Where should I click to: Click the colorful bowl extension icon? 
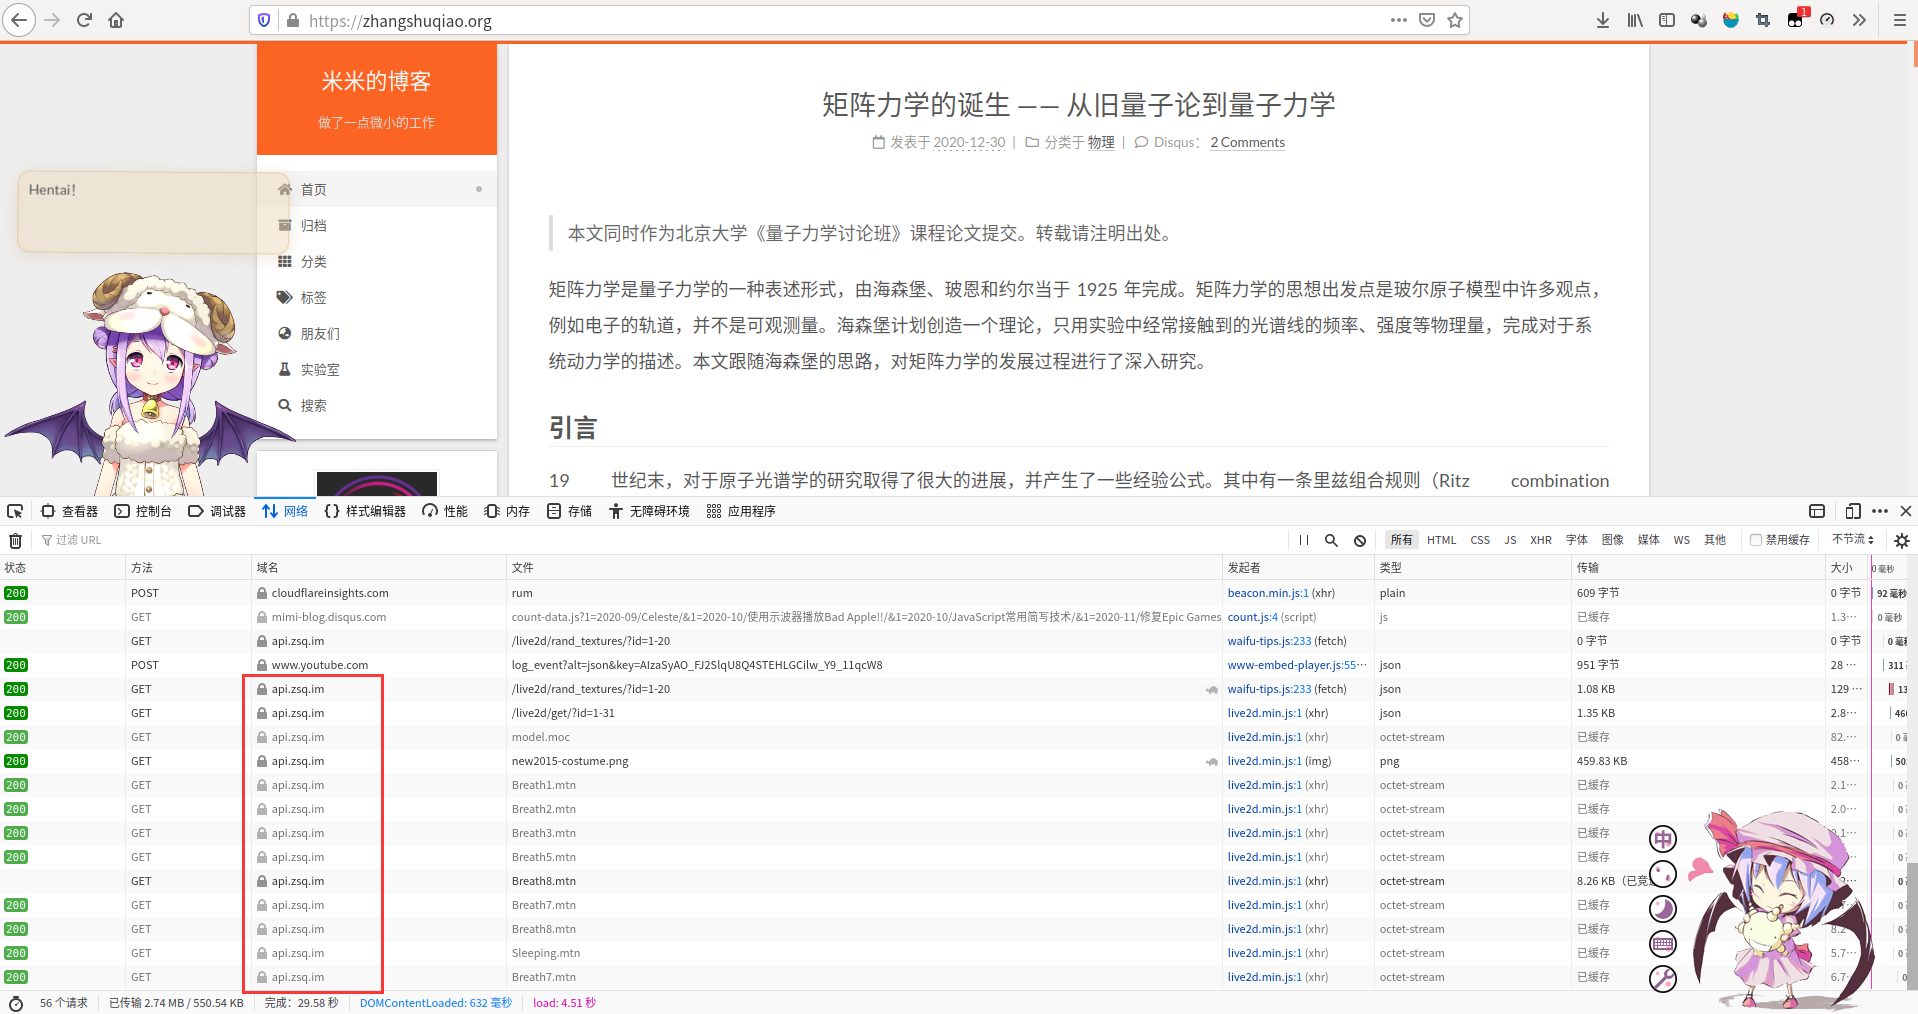1731,20
